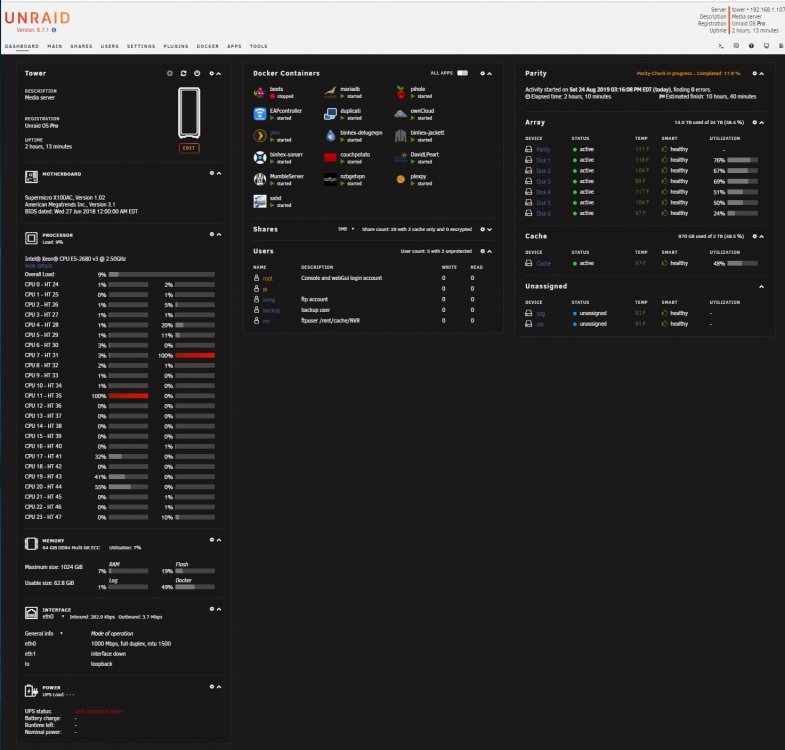Open the Plugins tab
Viewport: 785px width, 750px height.
[x=176, y=46]
